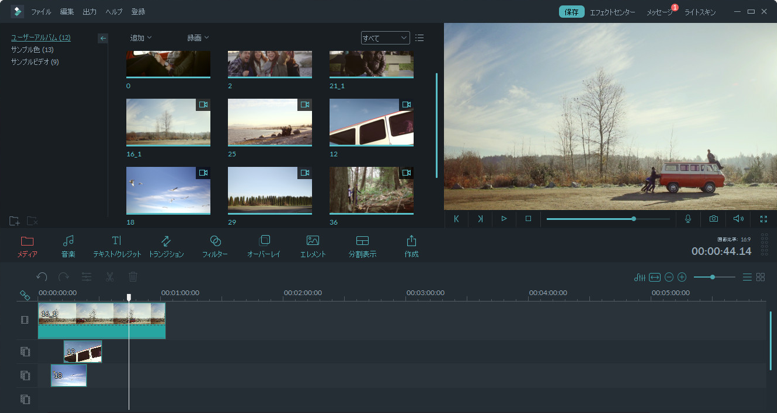Take a snapshot with camera icon
Screen dimensions: 777x413
pos(713,219)
